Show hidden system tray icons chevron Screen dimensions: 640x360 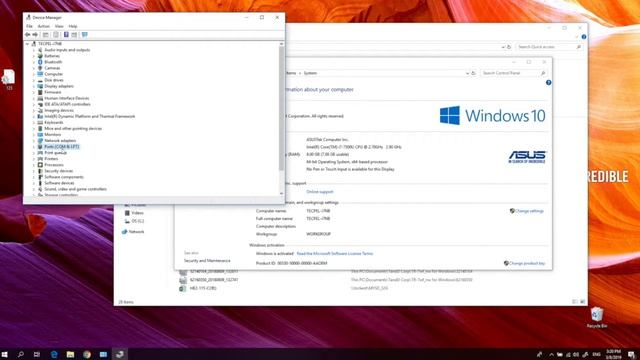click(551, 355)
